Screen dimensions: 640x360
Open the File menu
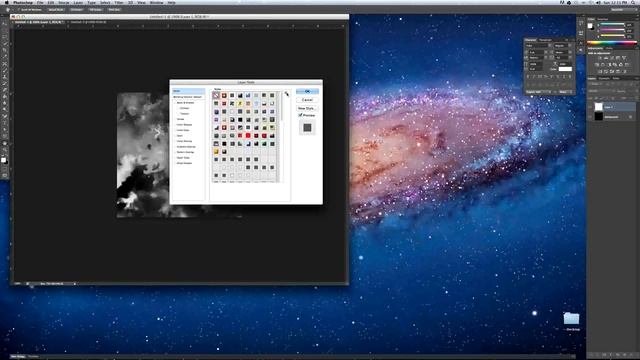[x=40, y=2]
